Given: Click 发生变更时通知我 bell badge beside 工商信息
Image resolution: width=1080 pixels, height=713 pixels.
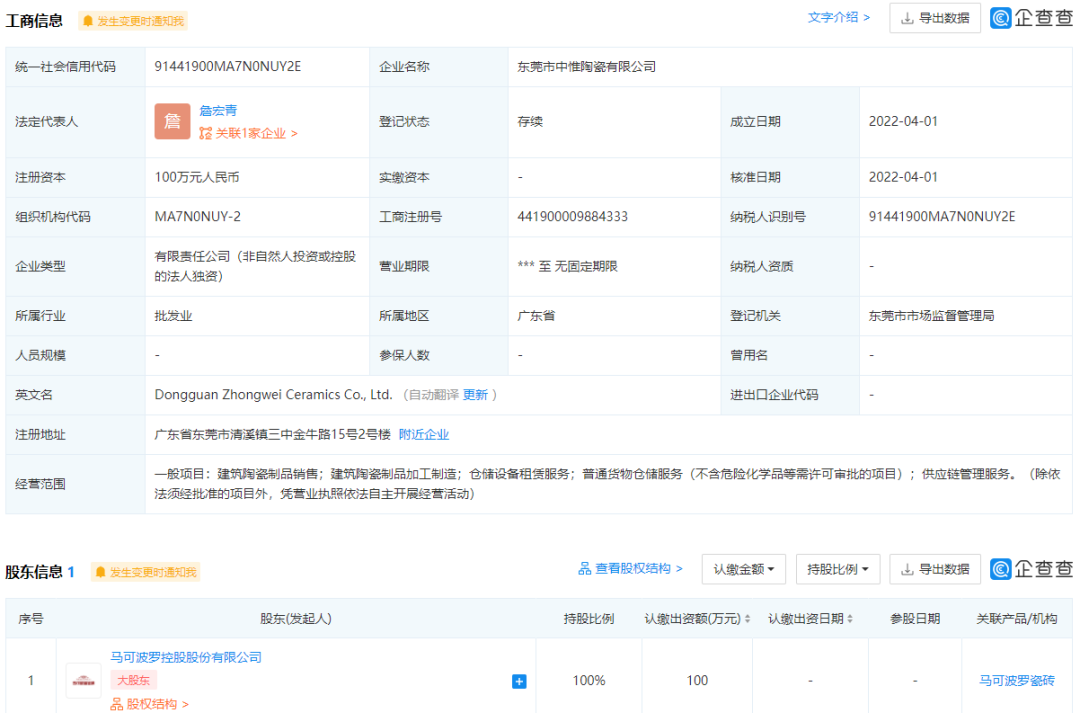Looking at the screenshot, I should (133, 21).
